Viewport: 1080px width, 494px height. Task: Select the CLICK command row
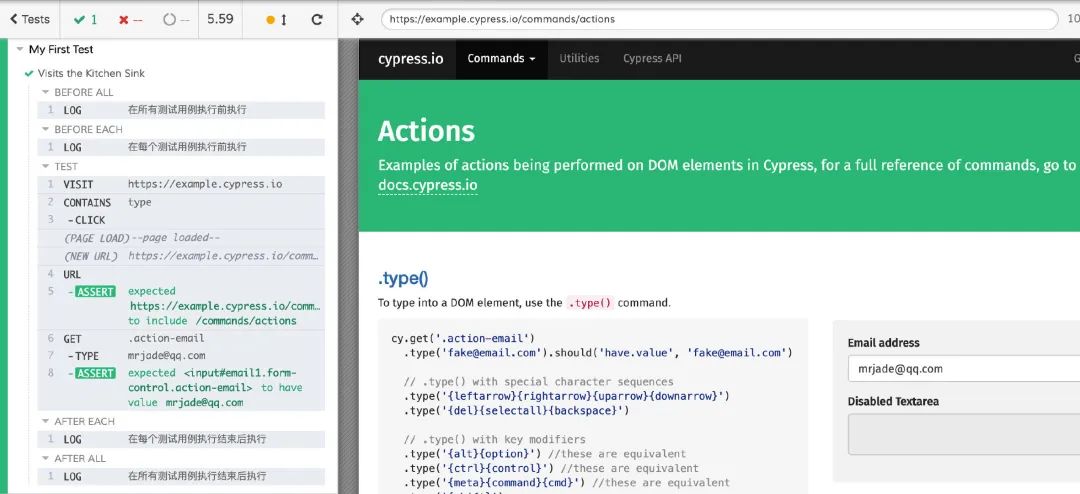[181, 220]
